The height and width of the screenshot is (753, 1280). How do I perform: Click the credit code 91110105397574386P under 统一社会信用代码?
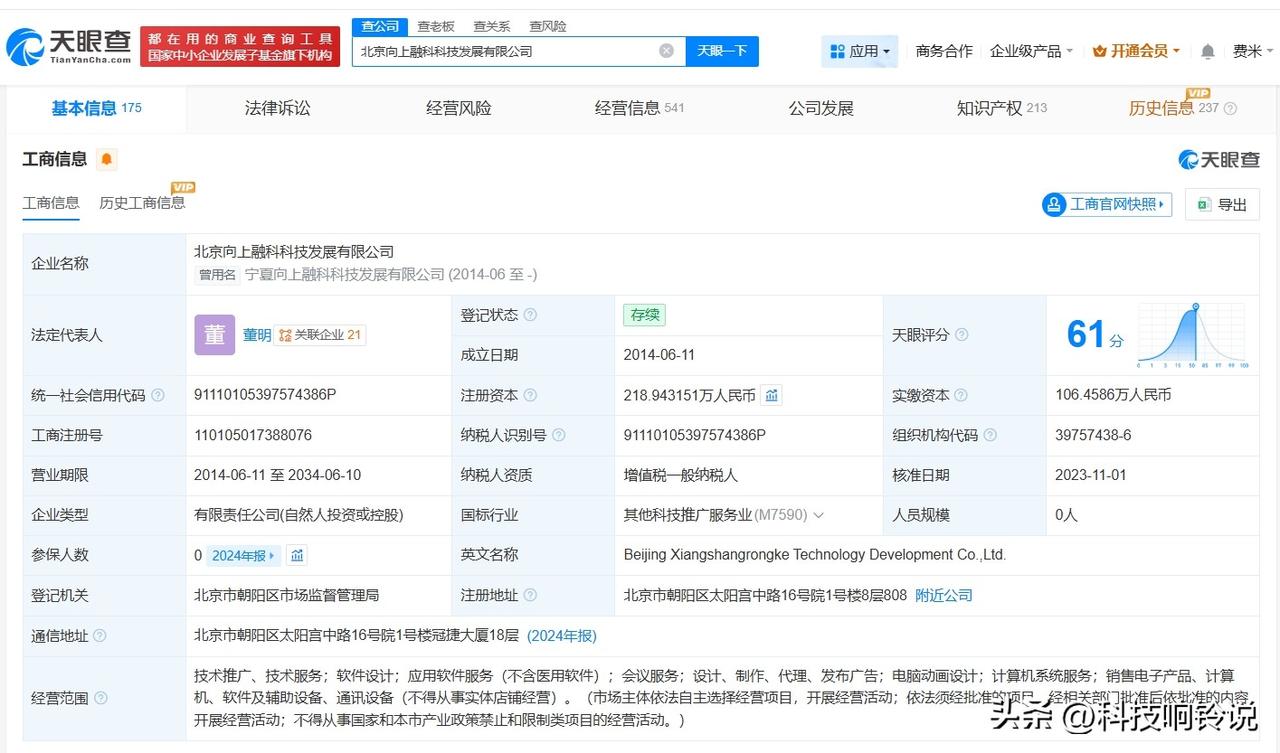[265, 395]
